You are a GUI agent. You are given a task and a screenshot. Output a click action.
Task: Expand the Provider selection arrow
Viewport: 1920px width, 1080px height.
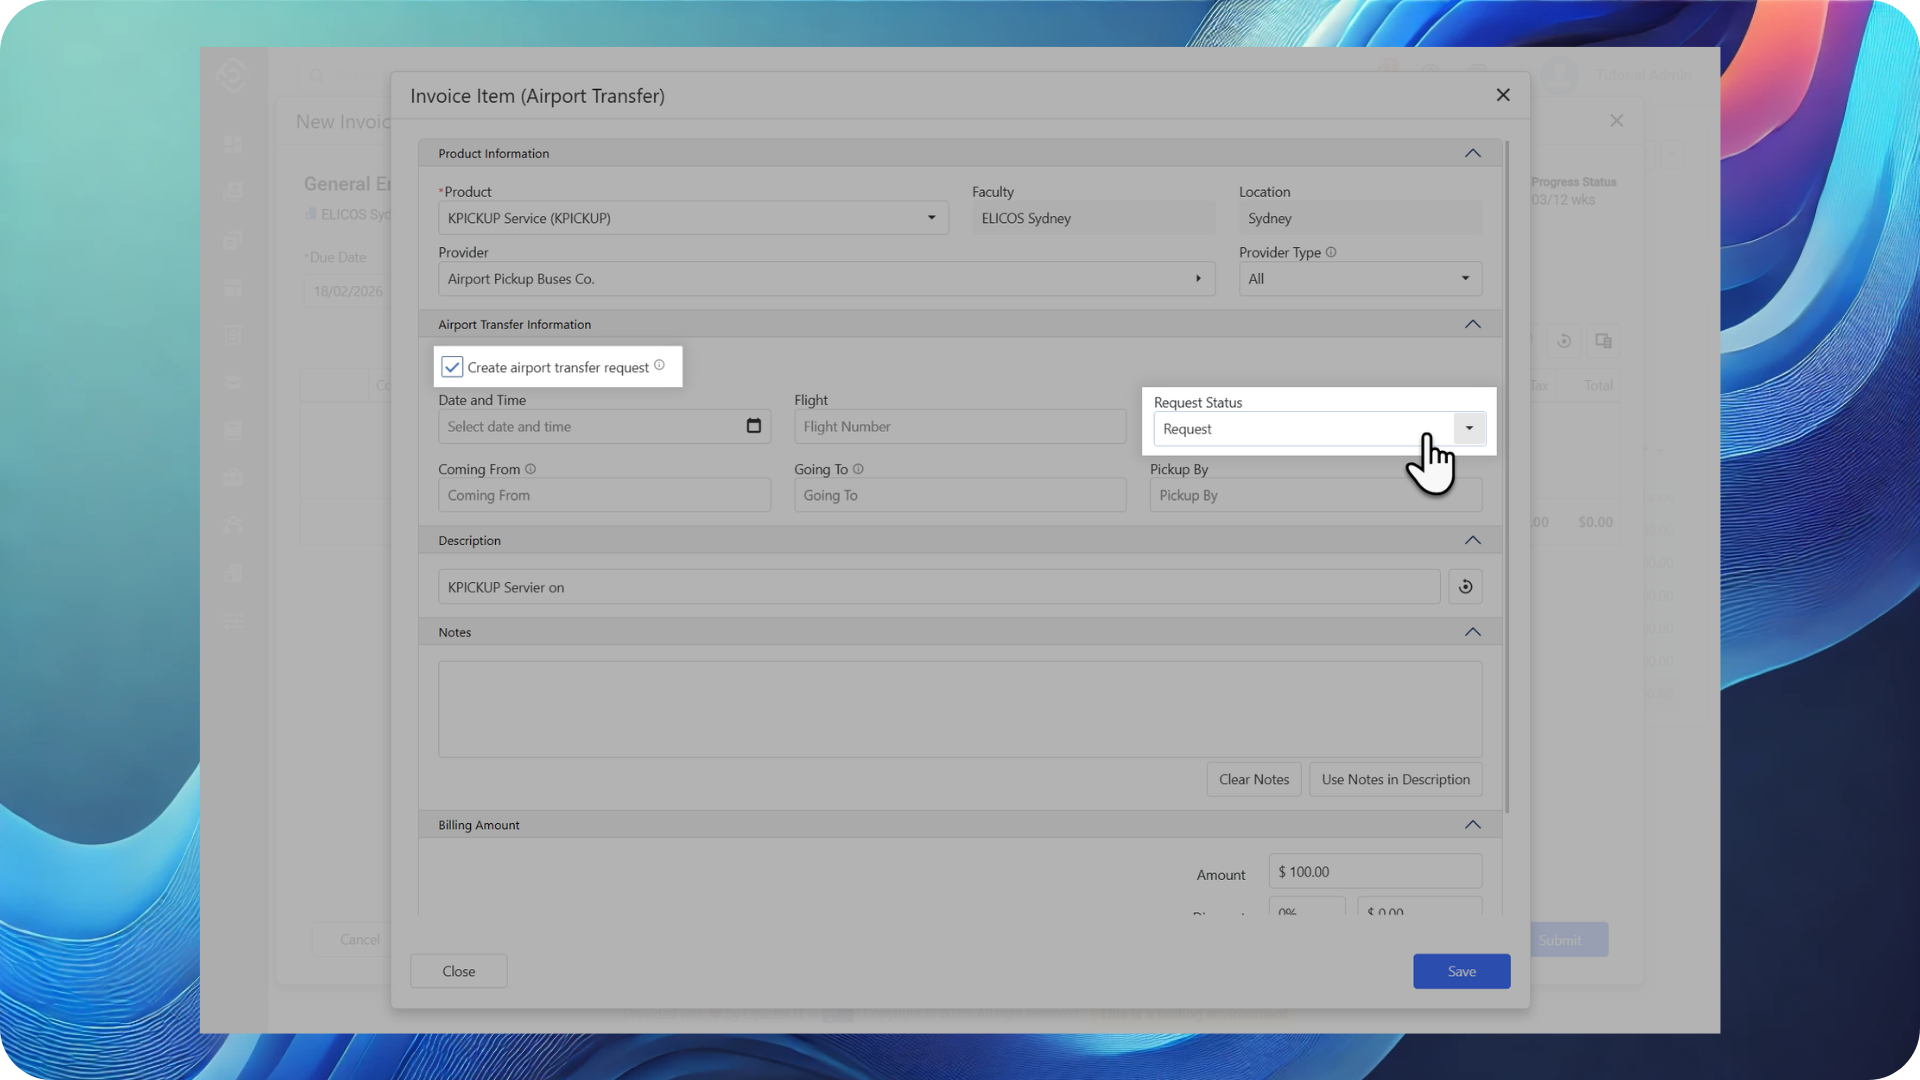coord(1198,279)
